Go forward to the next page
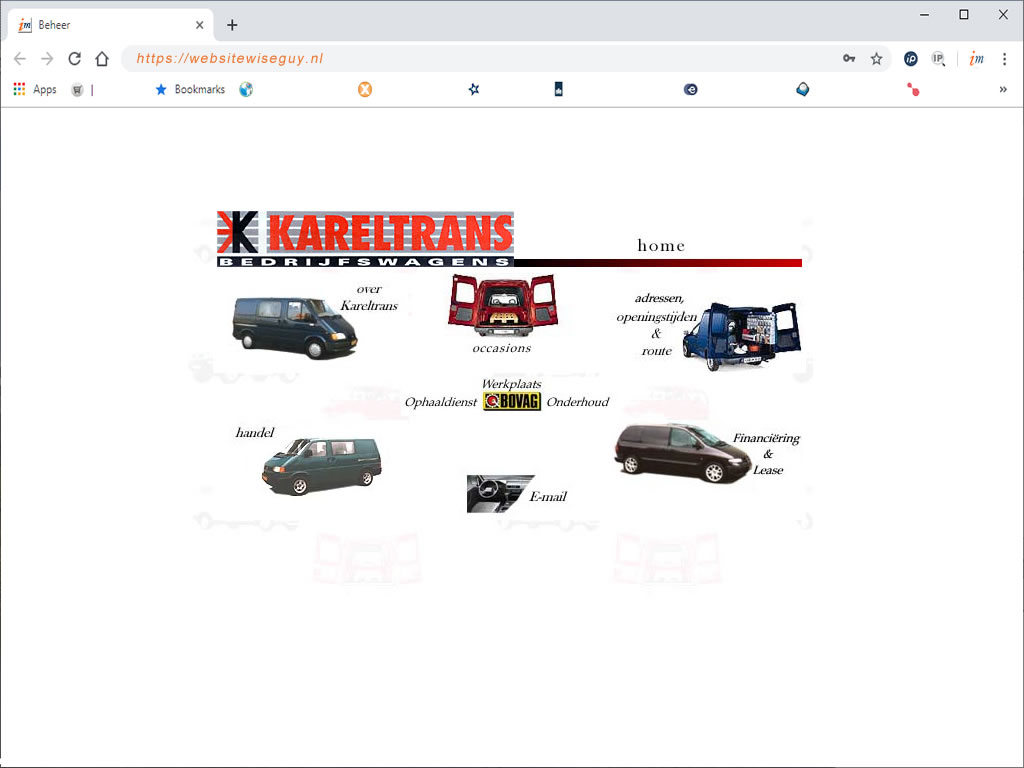1024x768 pixels. [x=47, y=59]
